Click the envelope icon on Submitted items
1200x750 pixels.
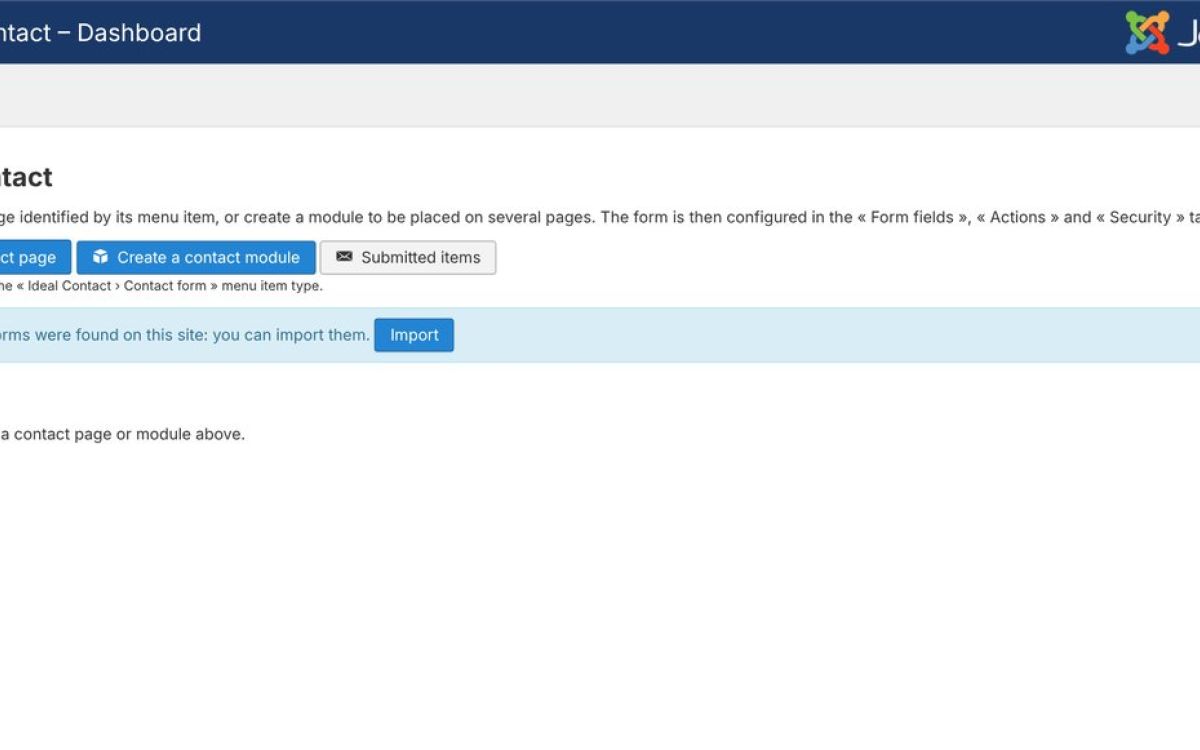click(344, 257)
